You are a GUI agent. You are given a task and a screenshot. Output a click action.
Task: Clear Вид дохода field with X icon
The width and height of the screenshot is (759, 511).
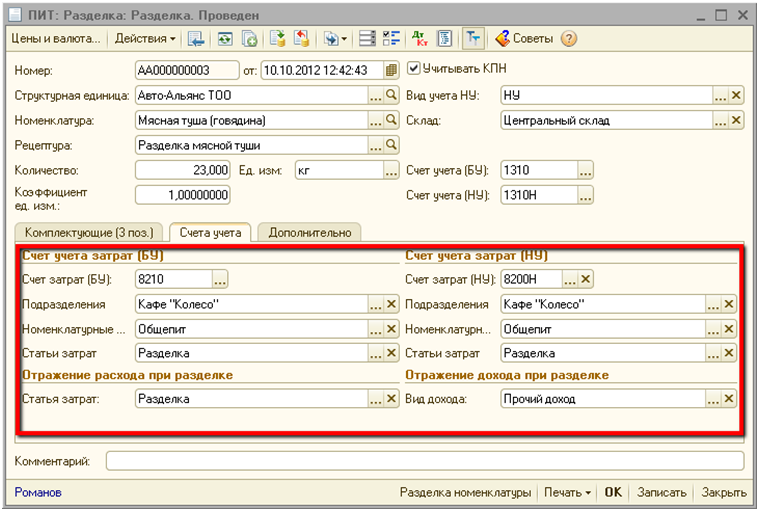pos(729,398)
